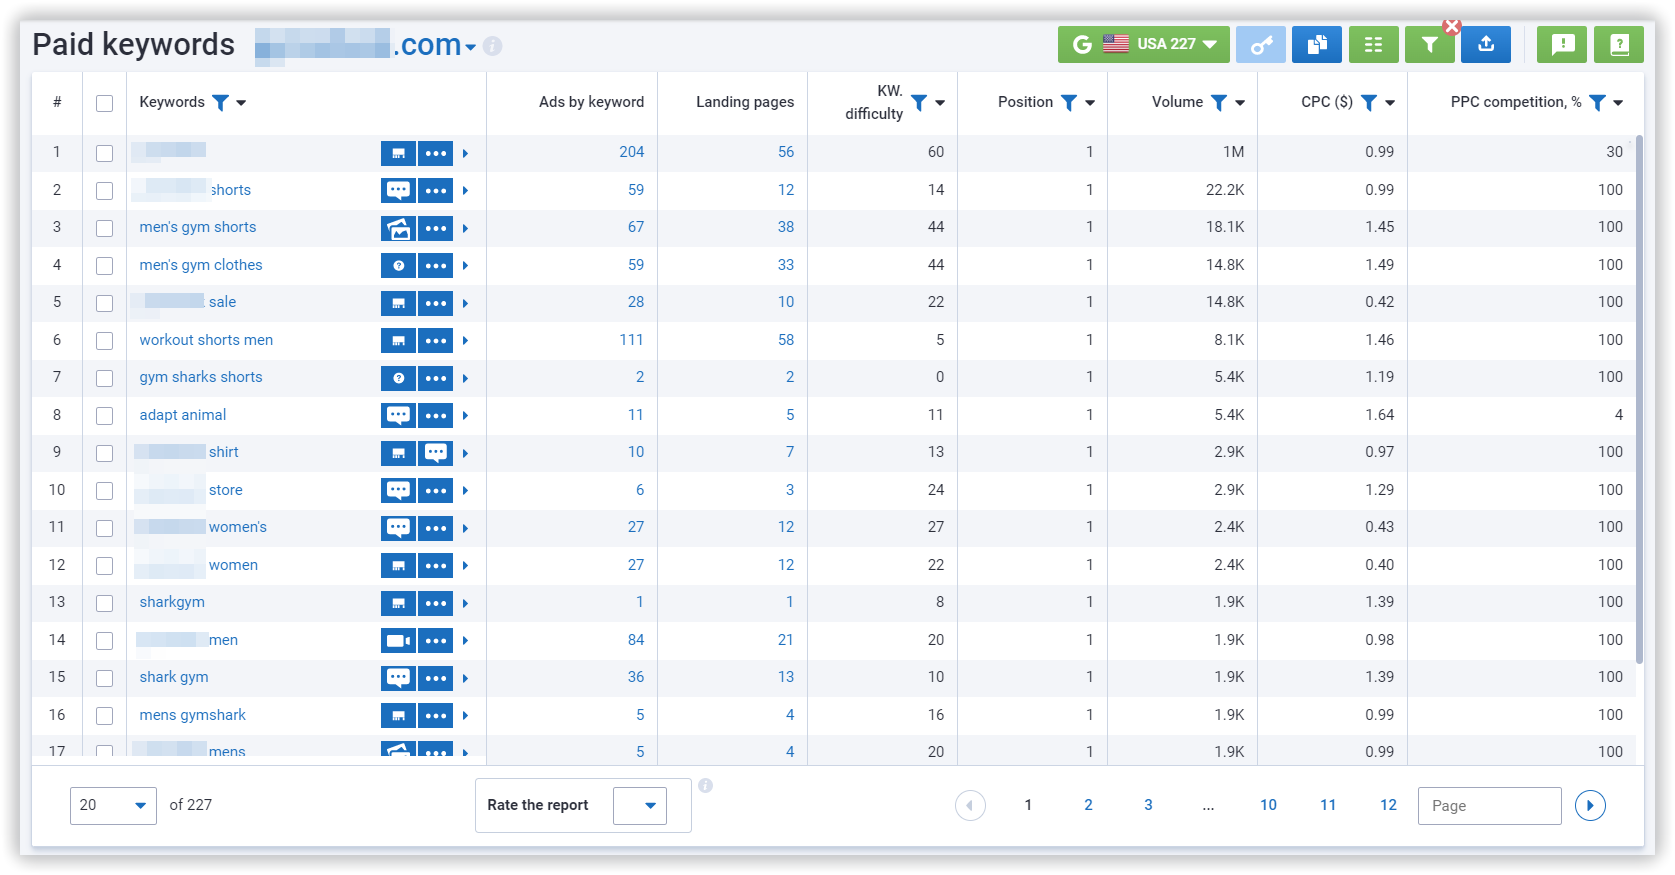Viewport: 1675px width, 875px height.
Task: Check the adapt animal row checkbox
Action: pyautogui.click(x=104, y=416)
